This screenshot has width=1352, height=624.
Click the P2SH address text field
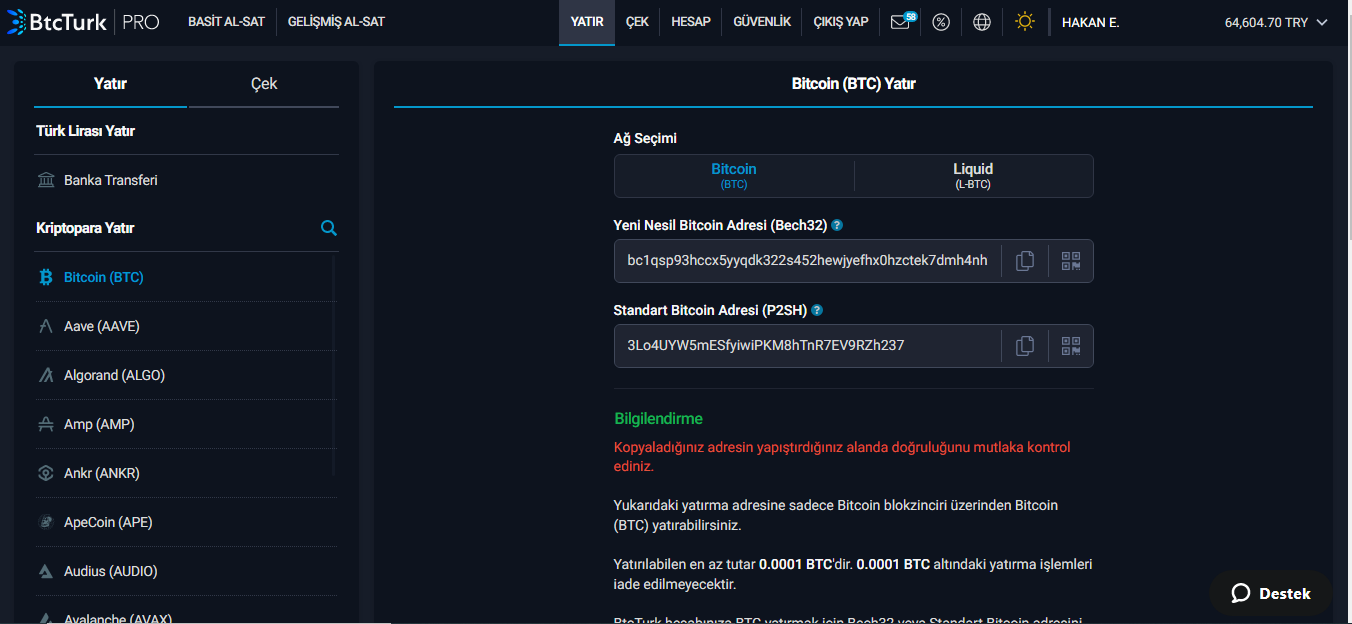[807, 346]
